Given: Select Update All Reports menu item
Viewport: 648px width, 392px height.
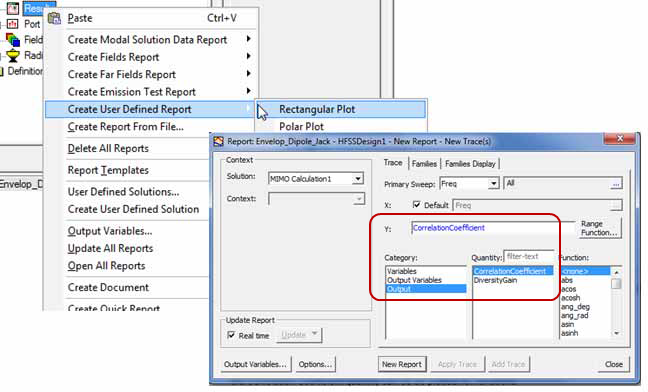Looking at the screenshot, I should tap(110, 249).
